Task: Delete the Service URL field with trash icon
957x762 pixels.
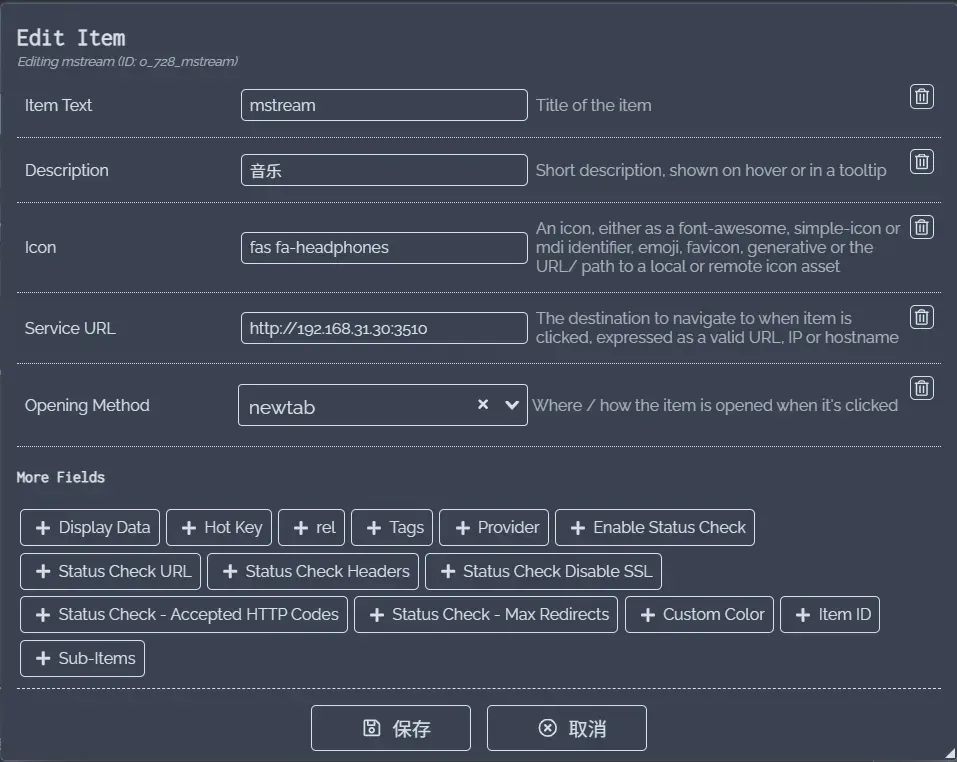Action: [x=921, y=317]
